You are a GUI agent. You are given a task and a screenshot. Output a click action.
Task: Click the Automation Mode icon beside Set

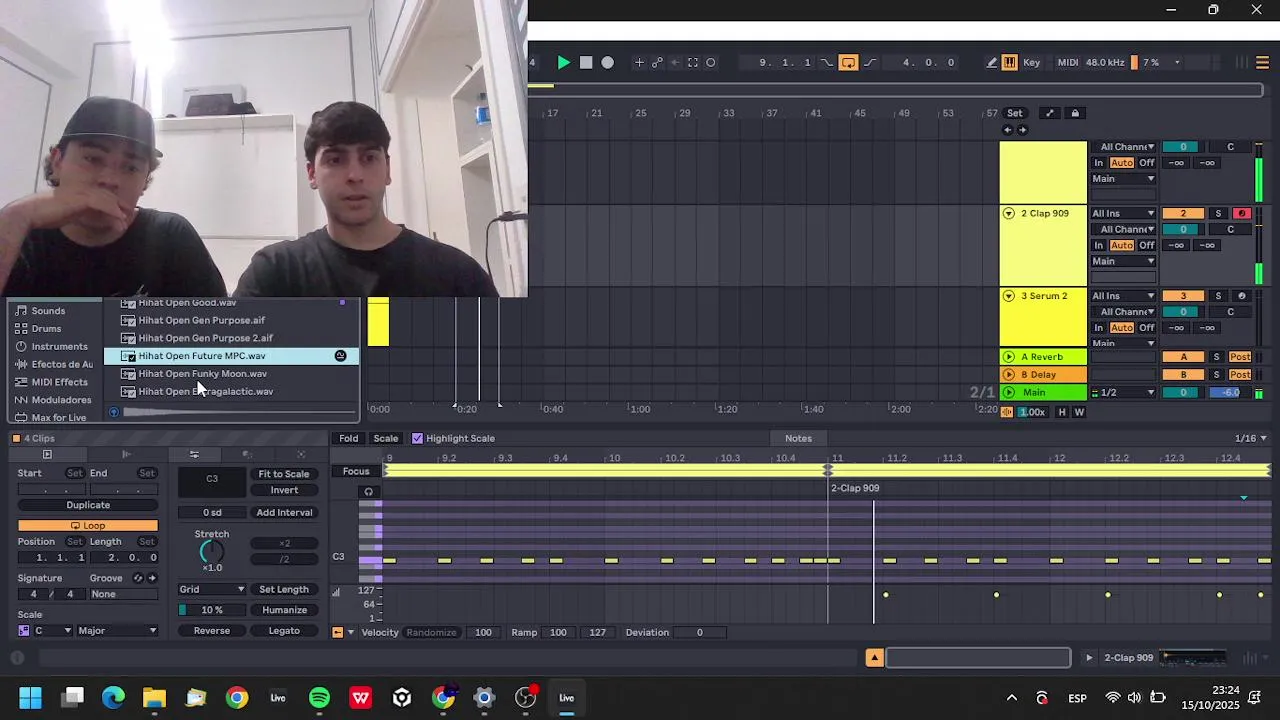coord(1049,113)
